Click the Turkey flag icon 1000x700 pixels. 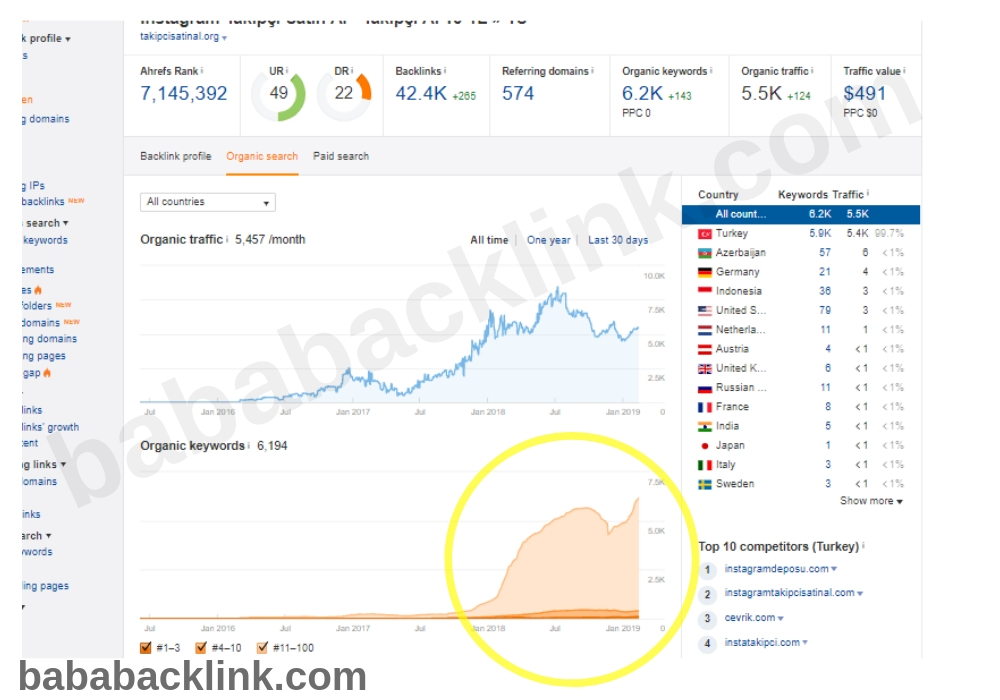pos(705,234)
